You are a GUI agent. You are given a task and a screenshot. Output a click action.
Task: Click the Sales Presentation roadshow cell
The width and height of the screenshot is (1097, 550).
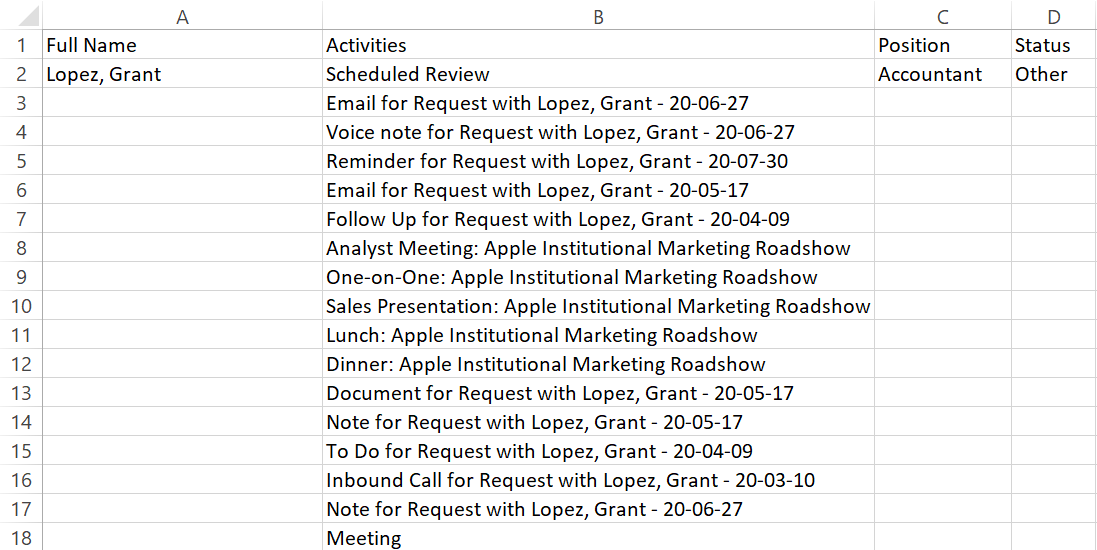click(598, 306)
